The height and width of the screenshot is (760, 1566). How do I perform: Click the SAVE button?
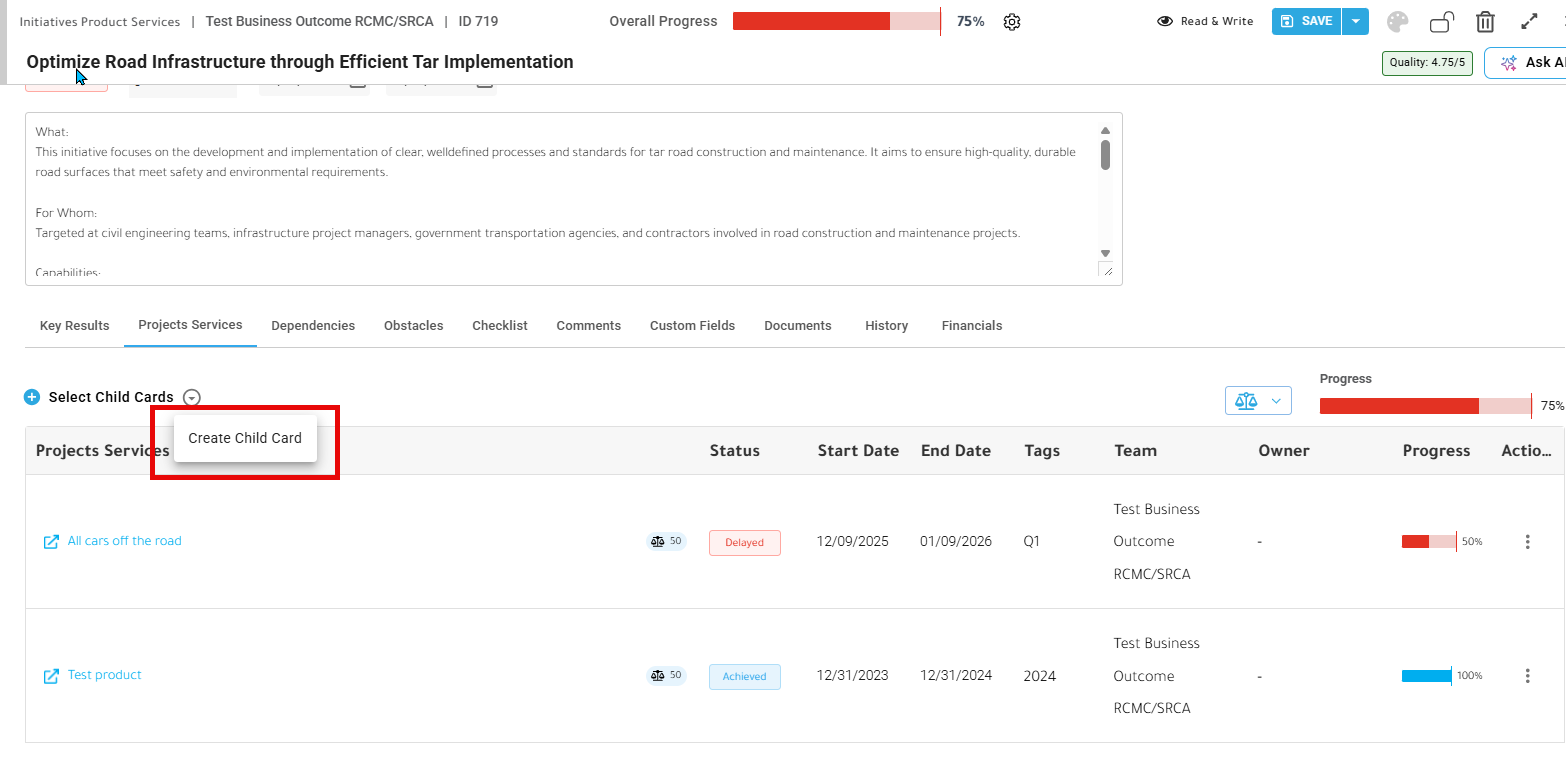[x=1306, y=21]
